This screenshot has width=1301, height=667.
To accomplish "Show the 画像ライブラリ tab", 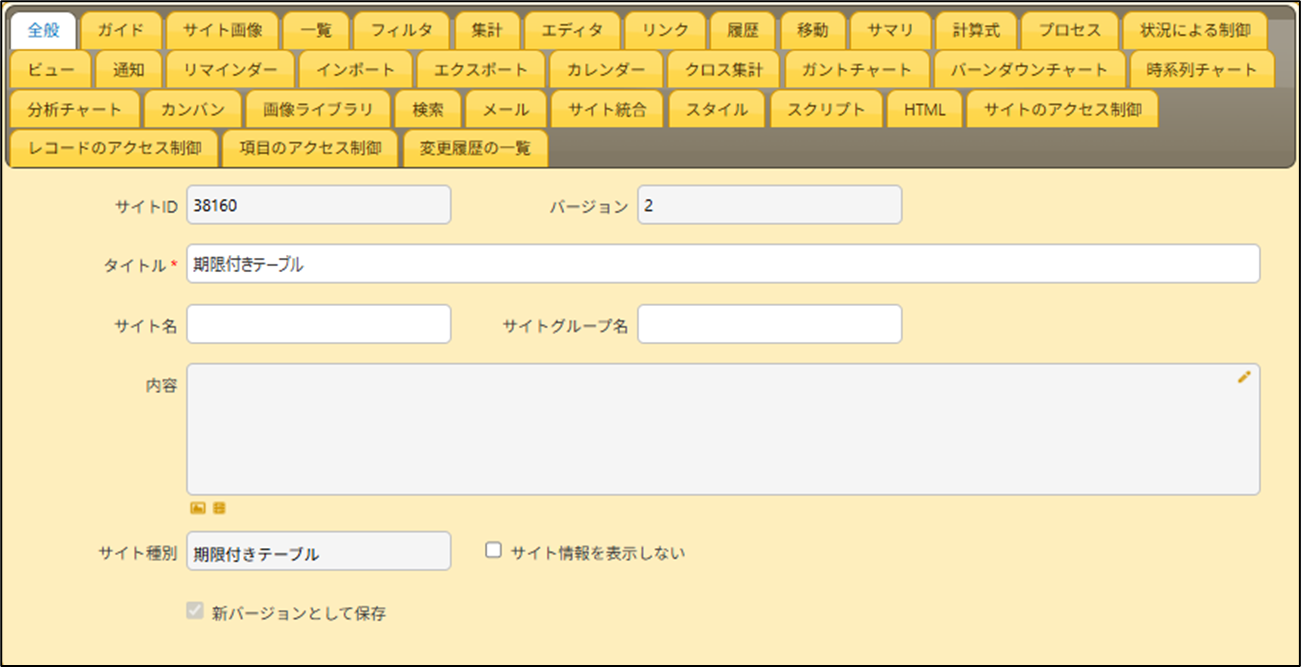I will click(x=311, y=109).
